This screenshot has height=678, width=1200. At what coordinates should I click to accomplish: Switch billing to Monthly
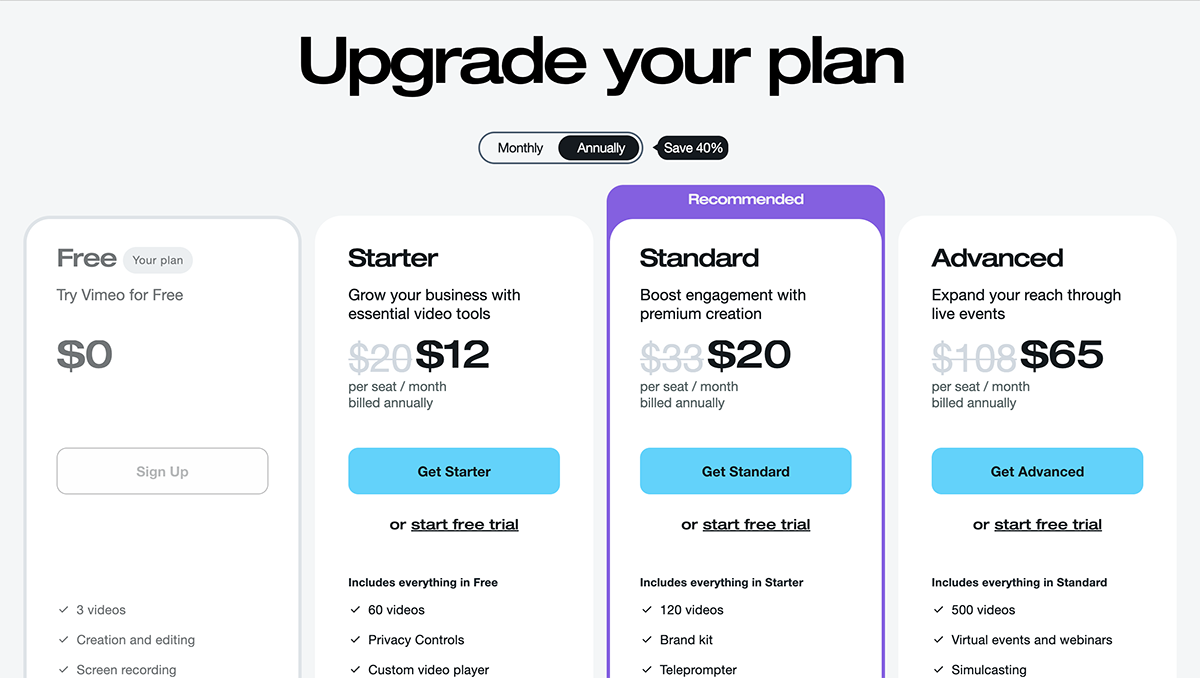coord(521,147)
